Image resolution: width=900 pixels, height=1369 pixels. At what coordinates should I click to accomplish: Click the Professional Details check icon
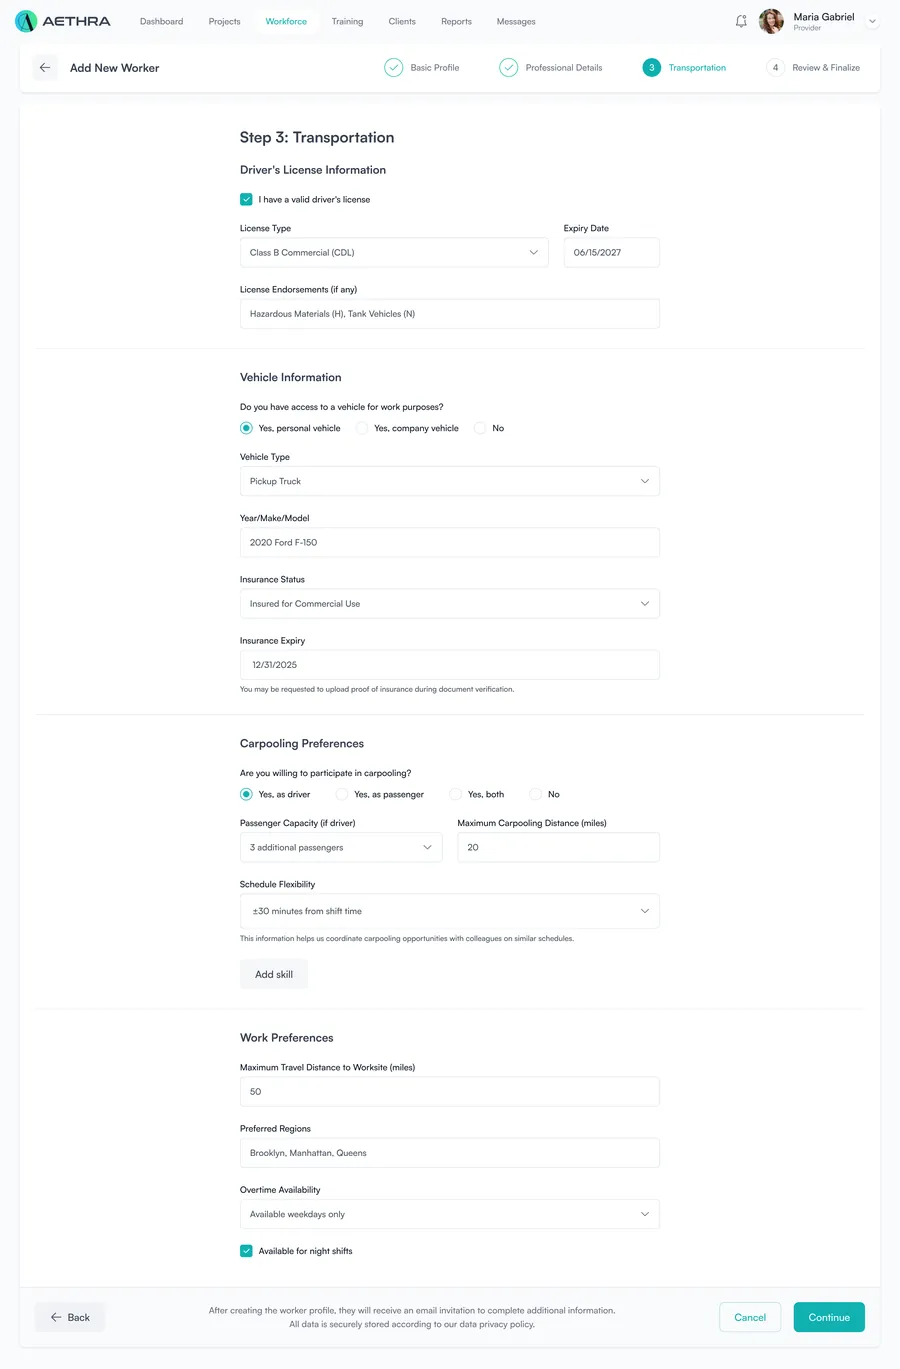509,68
